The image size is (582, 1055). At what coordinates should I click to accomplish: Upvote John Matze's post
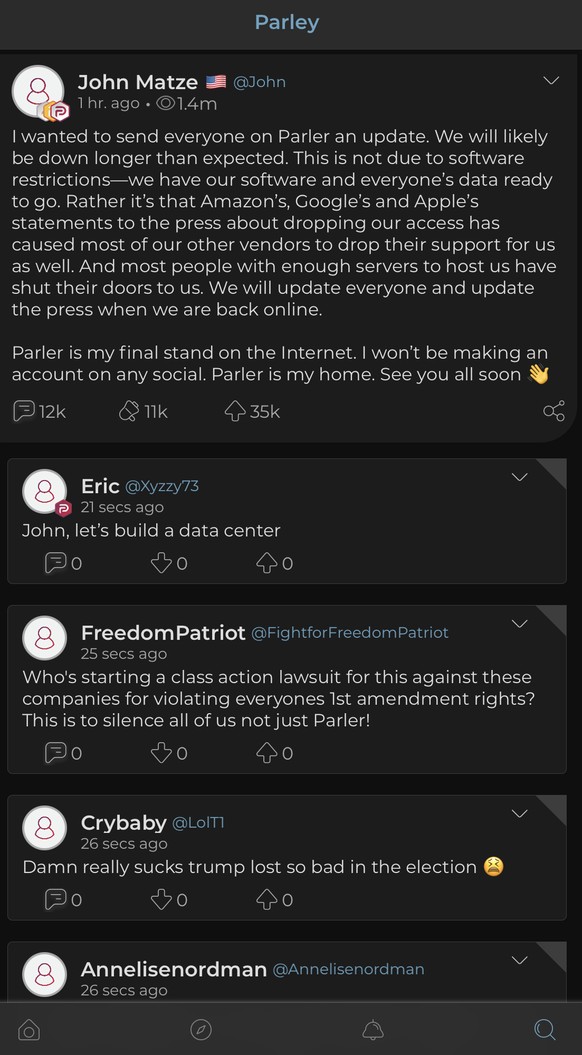(x=235, y=411)
